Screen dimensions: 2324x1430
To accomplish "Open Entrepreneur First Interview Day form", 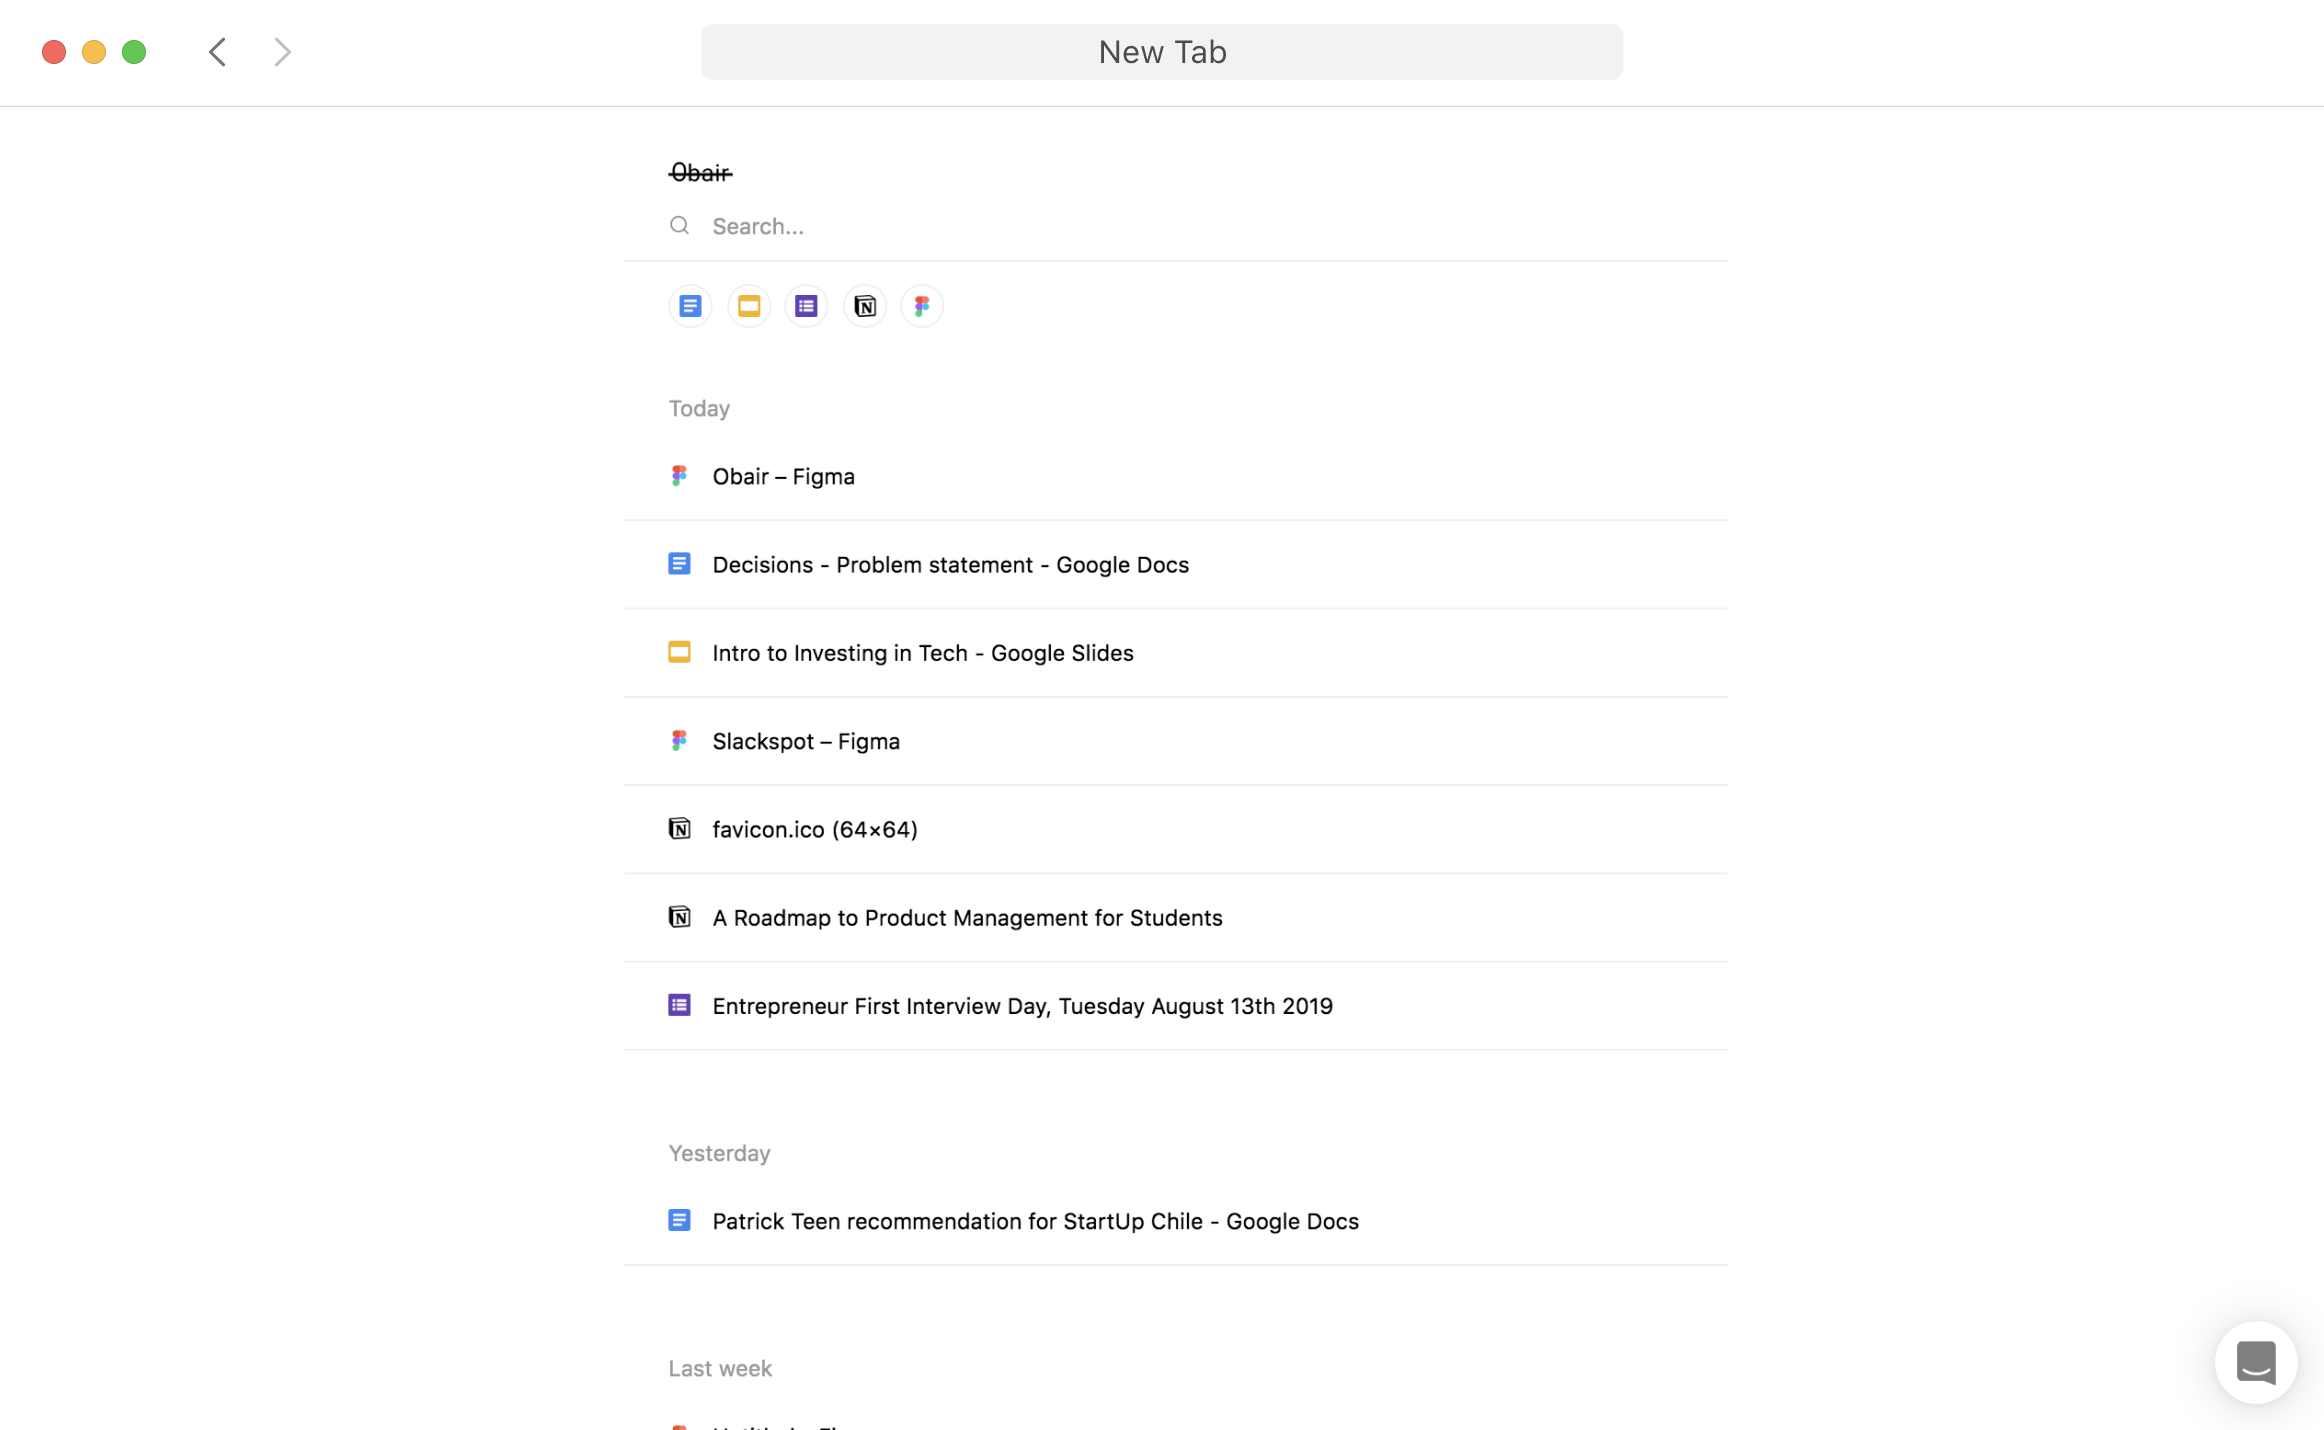I will point(1175,1006).
